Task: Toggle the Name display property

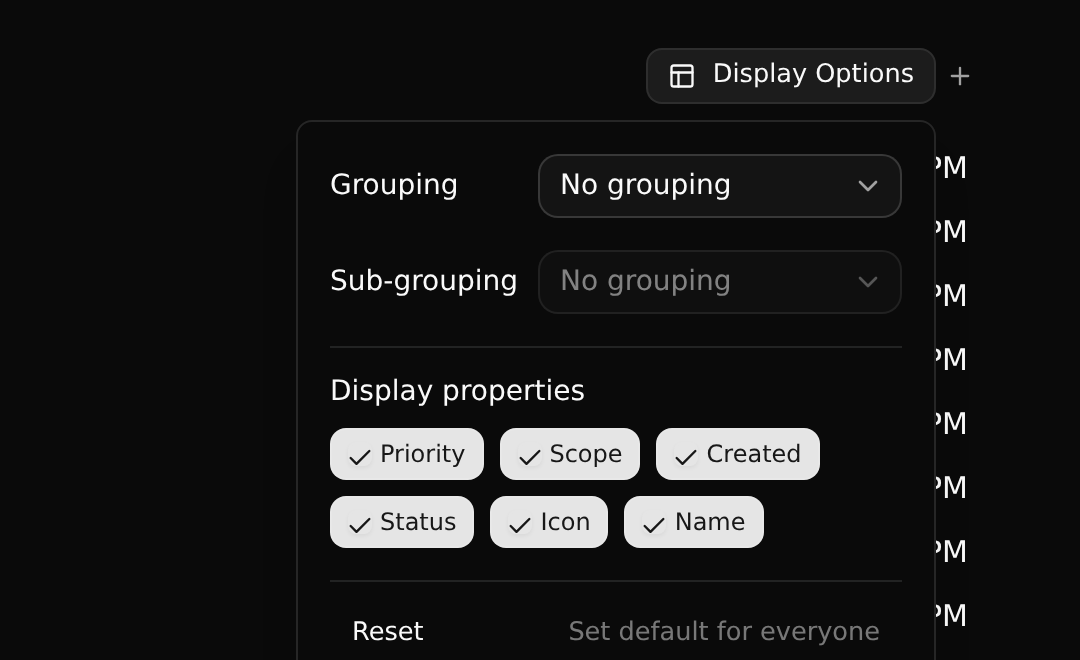Action: 694,522
